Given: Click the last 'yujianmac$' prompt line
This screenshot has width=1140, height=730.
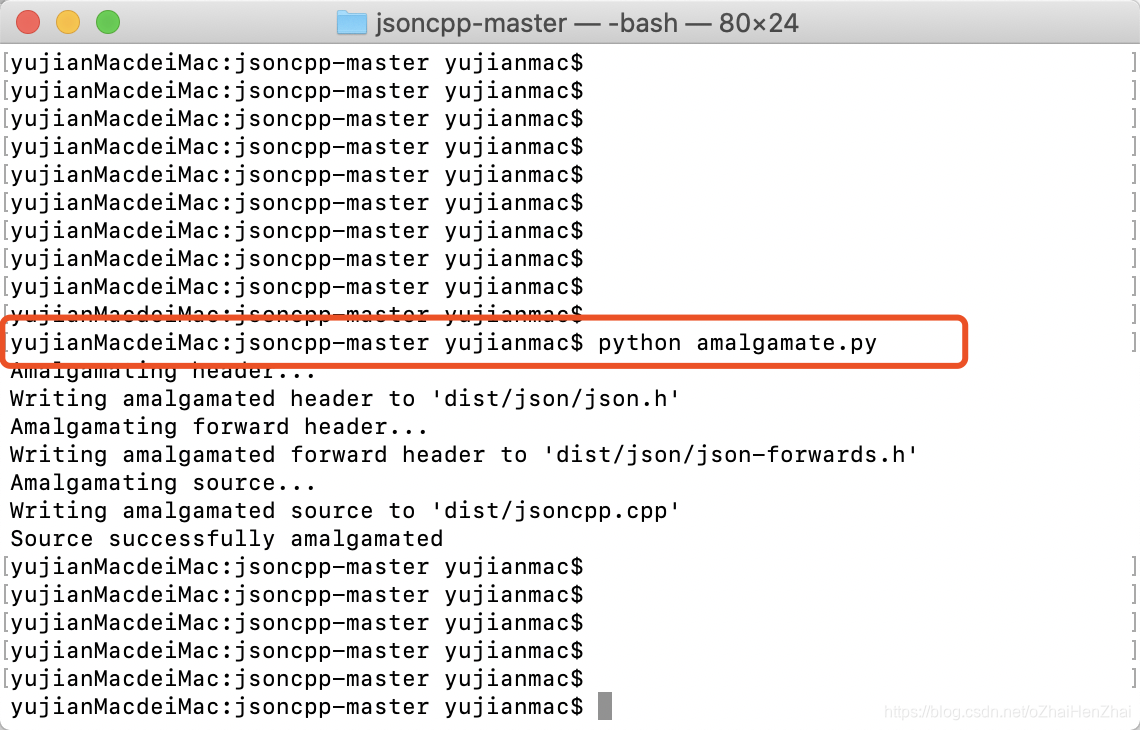Looking at the screenshot, I should point(295,706).
